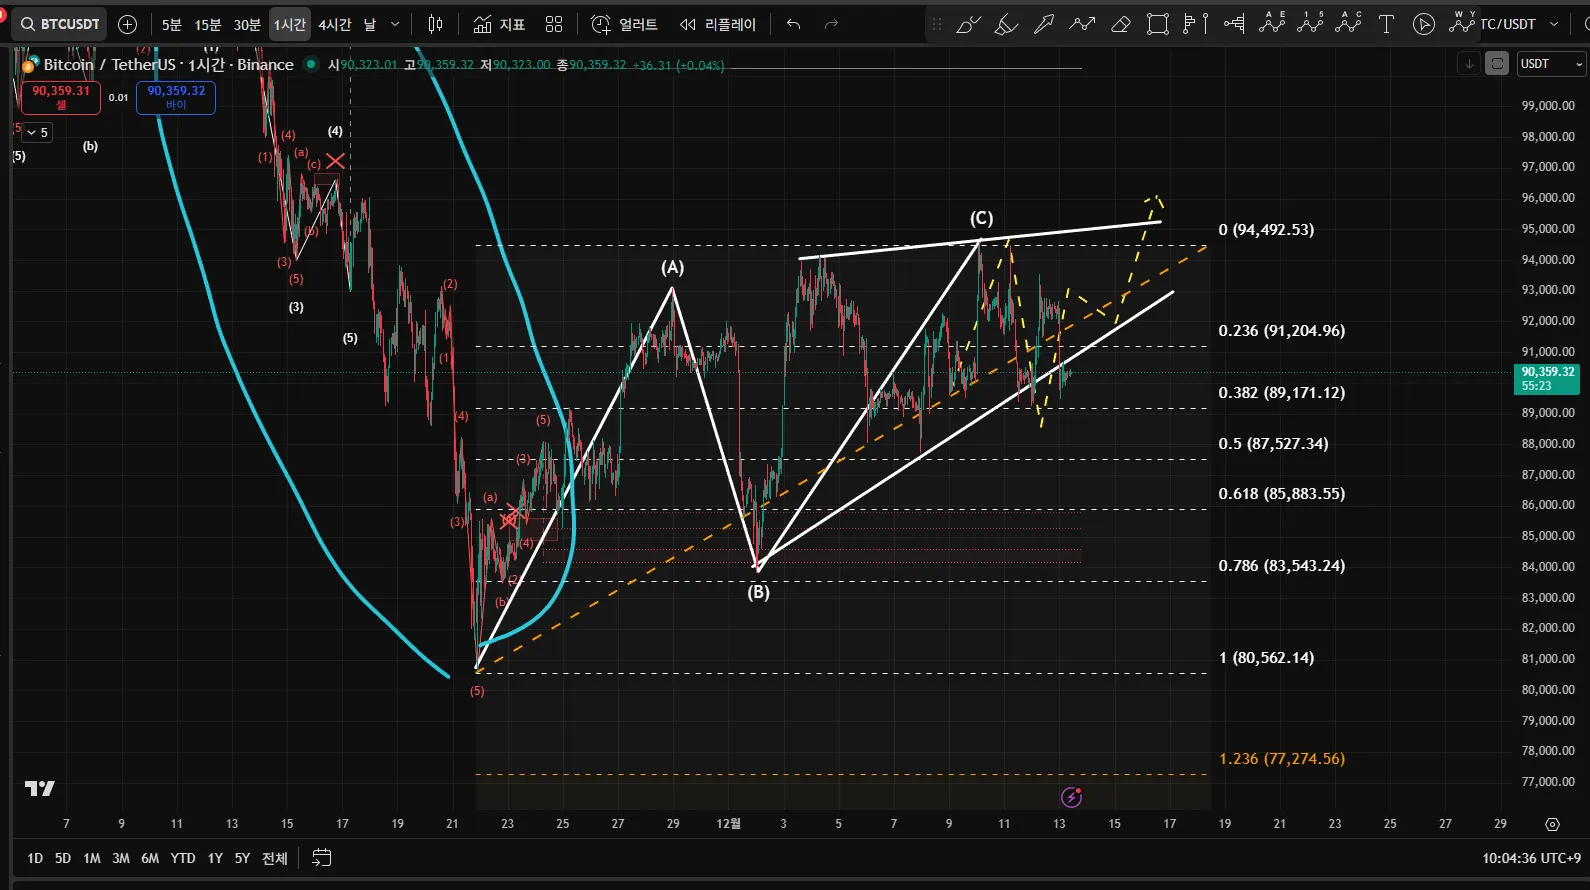Add symbol with the plus circle icon
The image size is (1590, 890).
click(127, 24)
